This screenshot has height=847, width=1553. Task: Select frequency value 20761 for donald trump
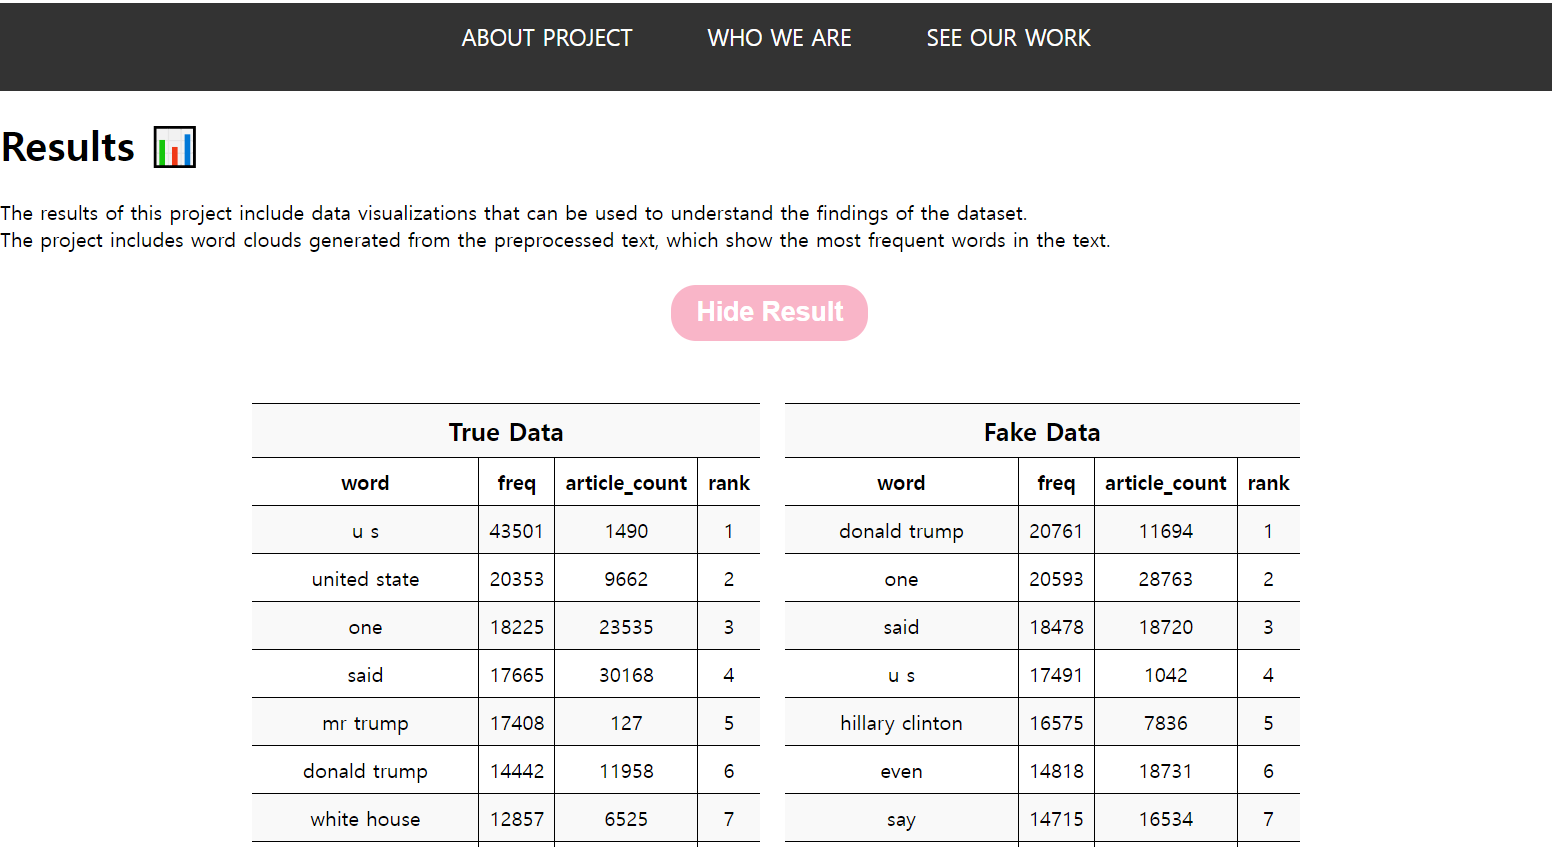pos(1056,531)
